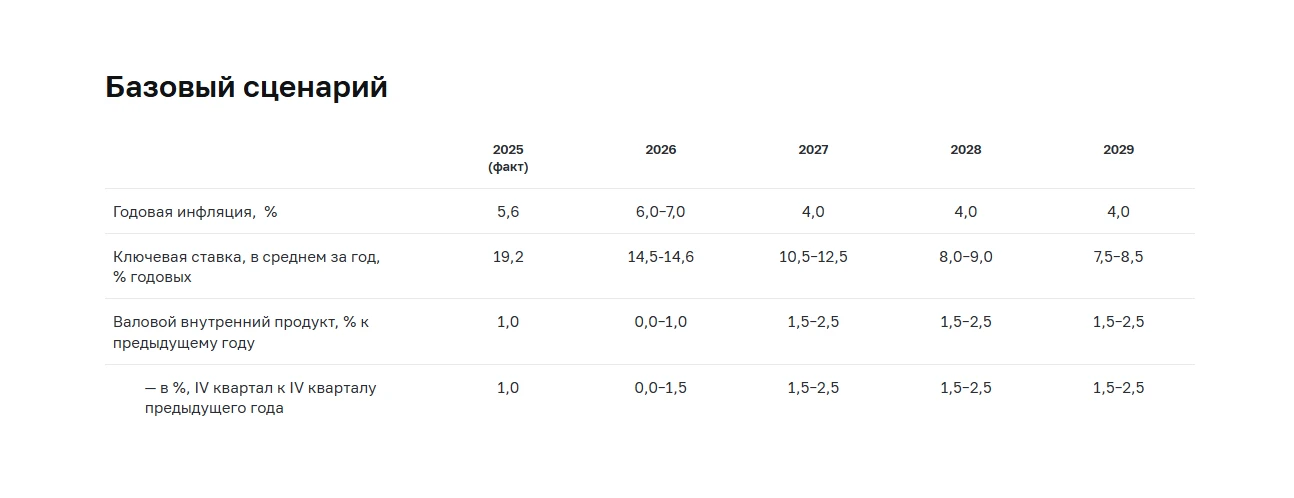Click the "Базовый сценарий" heading

tap(246, 88)
